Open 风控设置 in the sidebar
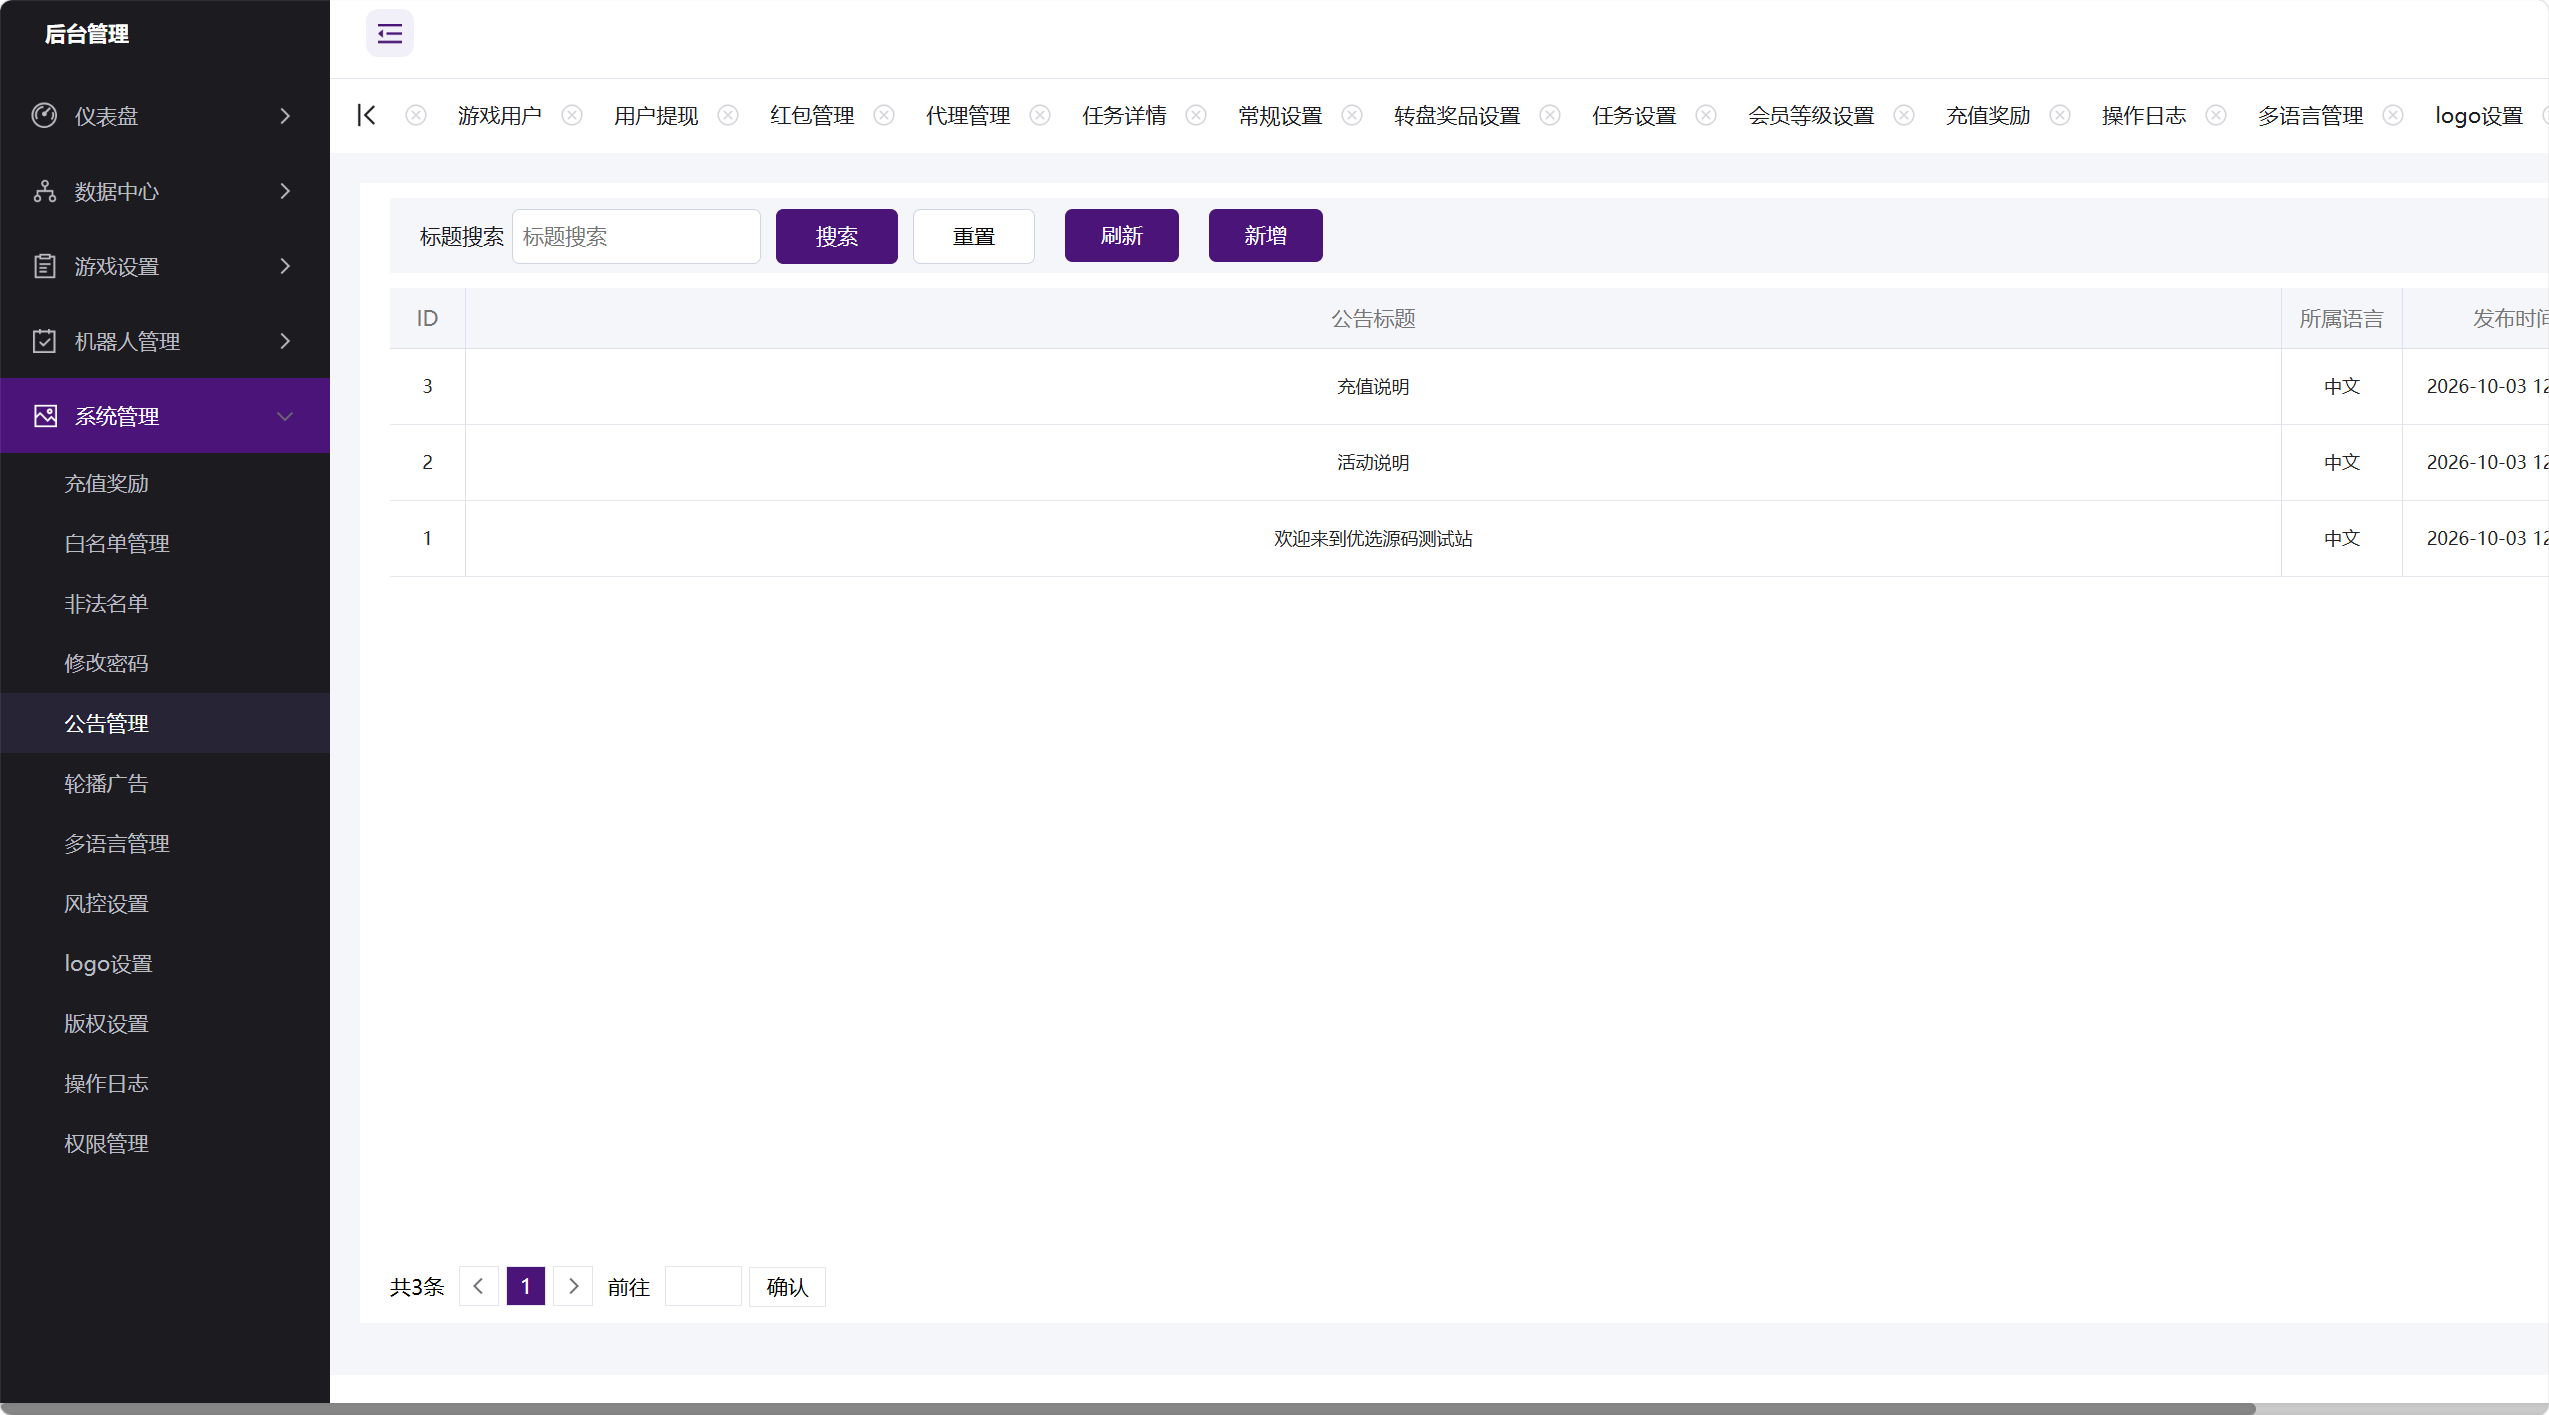Image resolution: width=2549 pixels, height=1415 pixels. 165,903
